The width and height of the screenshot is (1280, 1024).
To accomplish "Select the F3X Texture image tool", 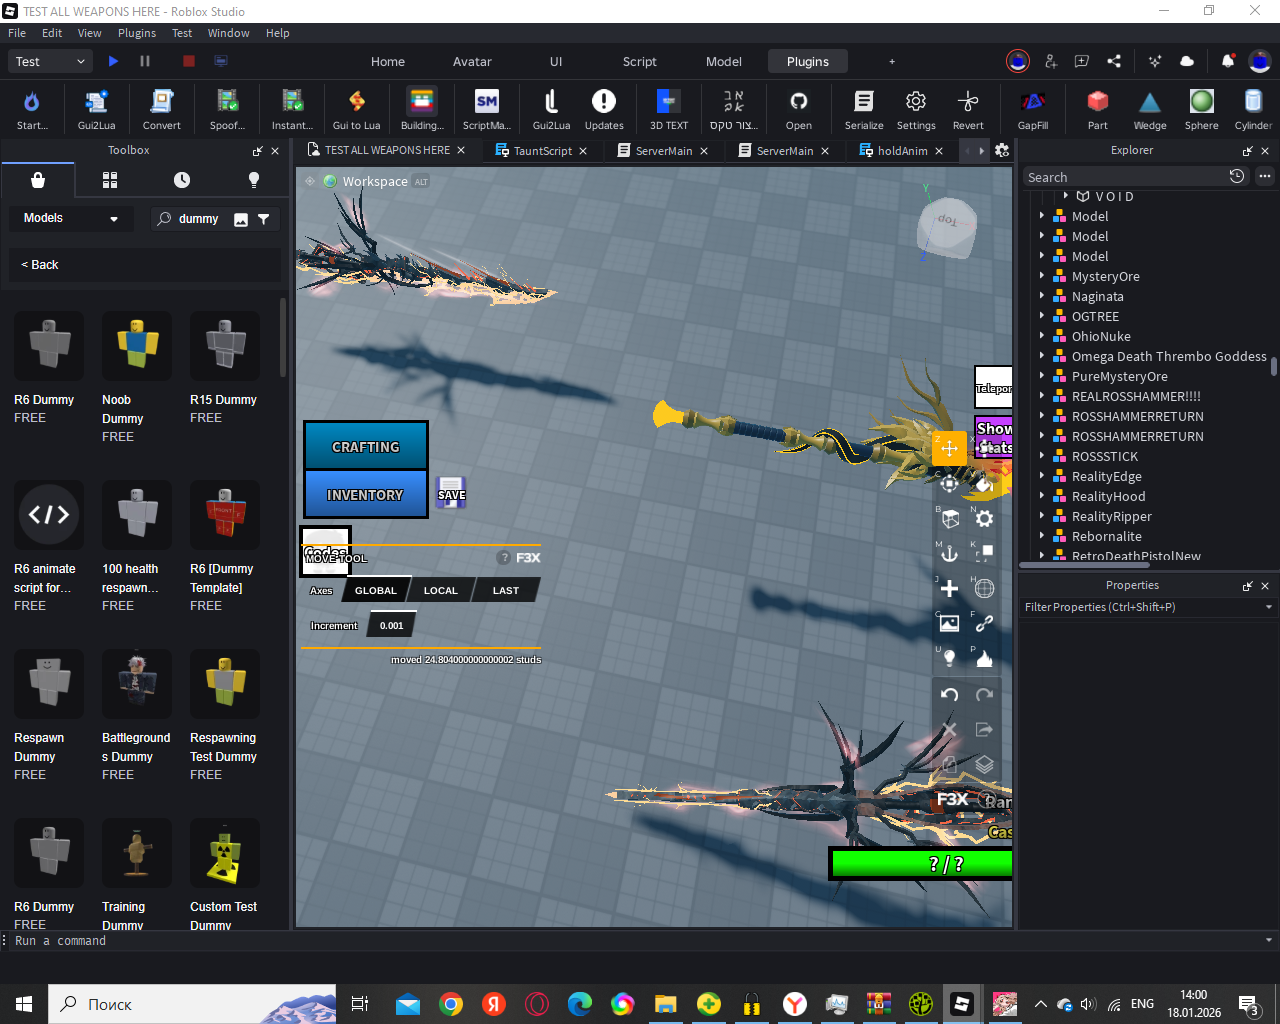I will 949,623.
